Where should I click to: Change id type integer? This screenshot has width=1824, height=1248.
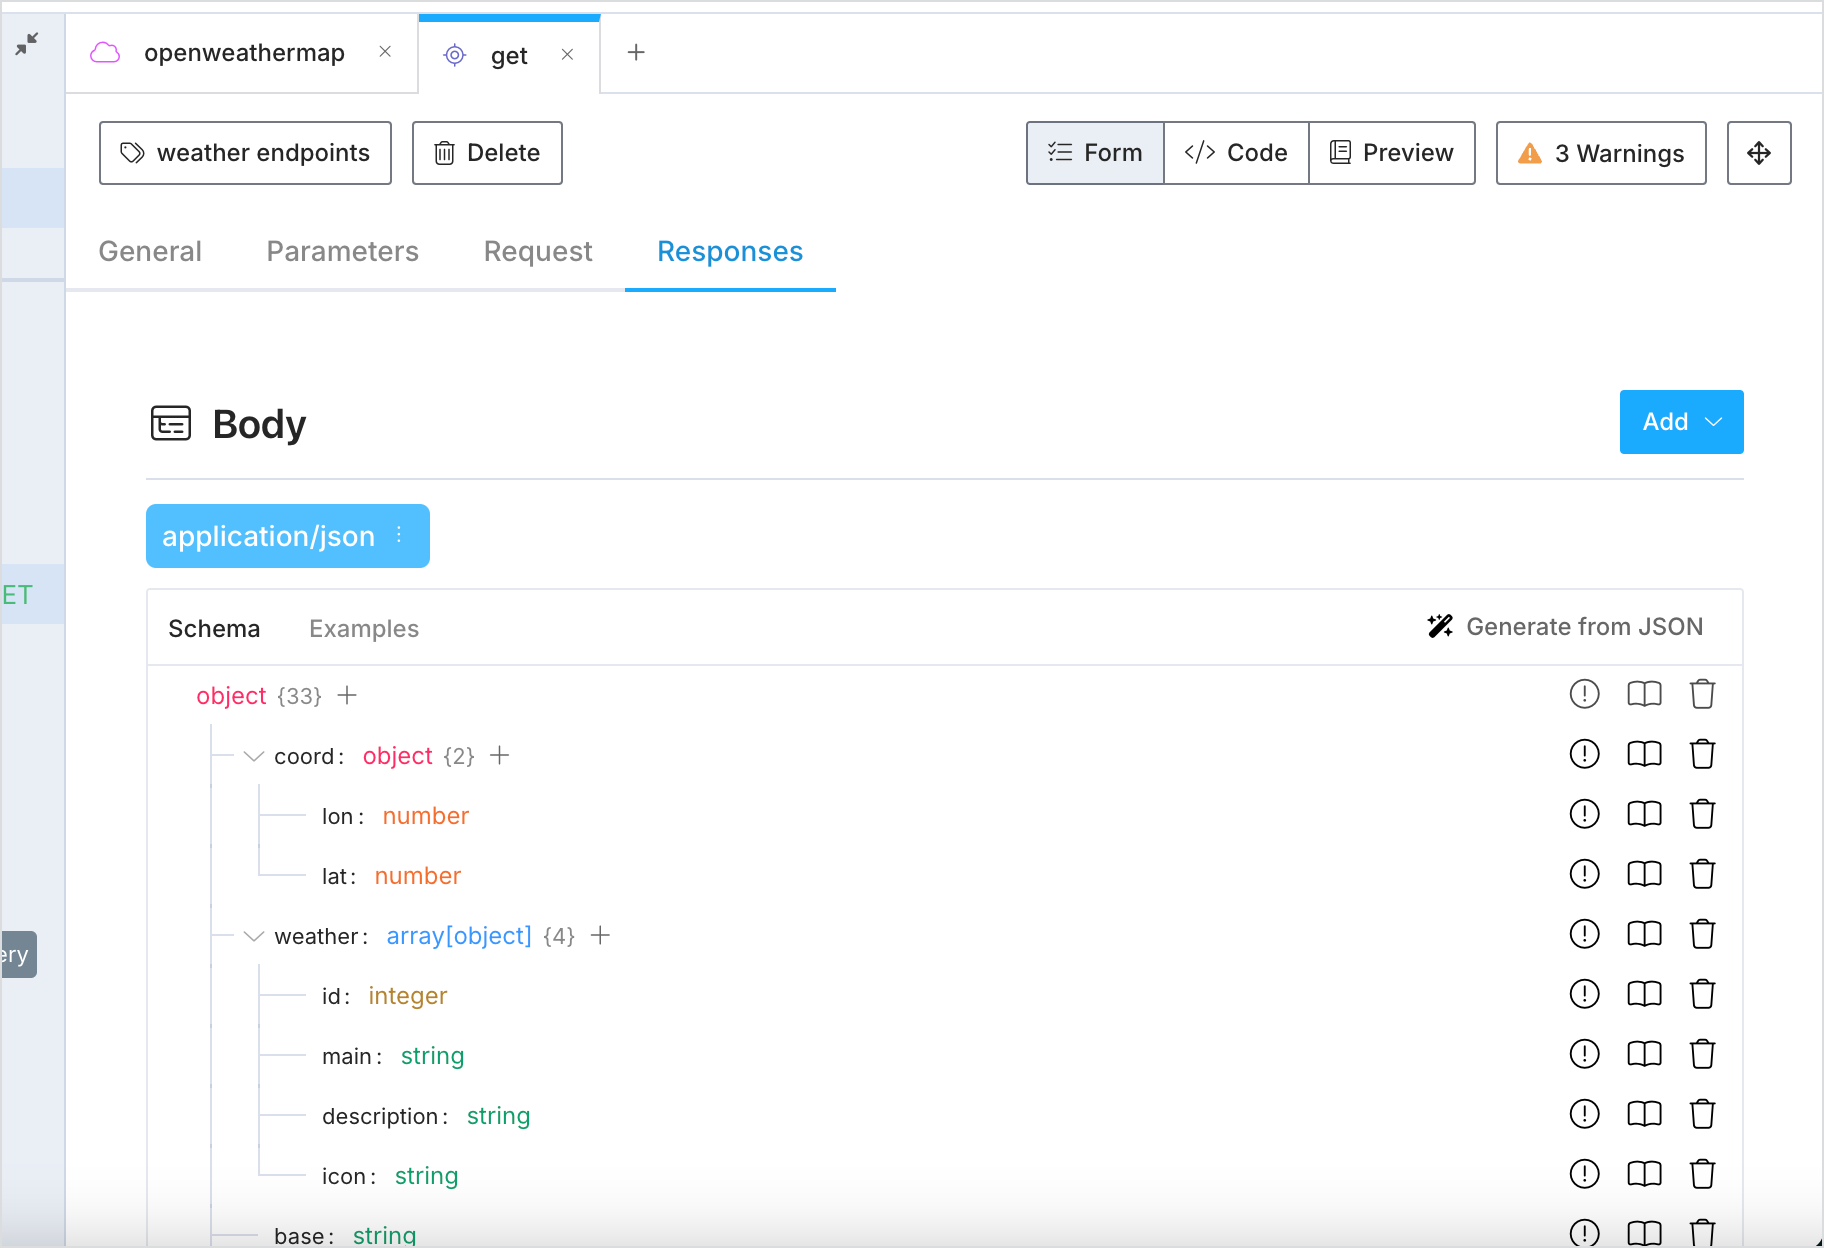(408, 995)
